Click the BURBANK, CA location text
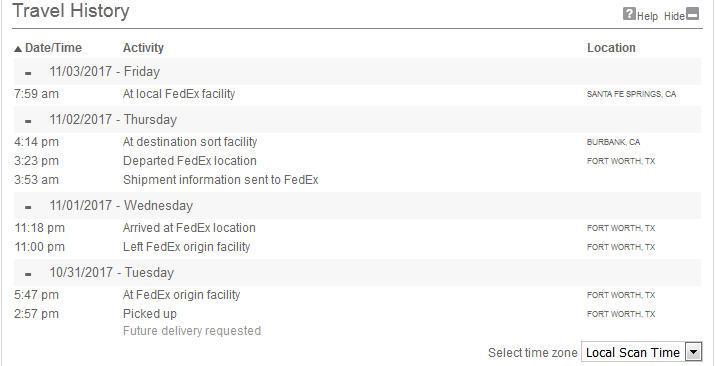The height and width of the screenshot is (366, 715). 613,142
